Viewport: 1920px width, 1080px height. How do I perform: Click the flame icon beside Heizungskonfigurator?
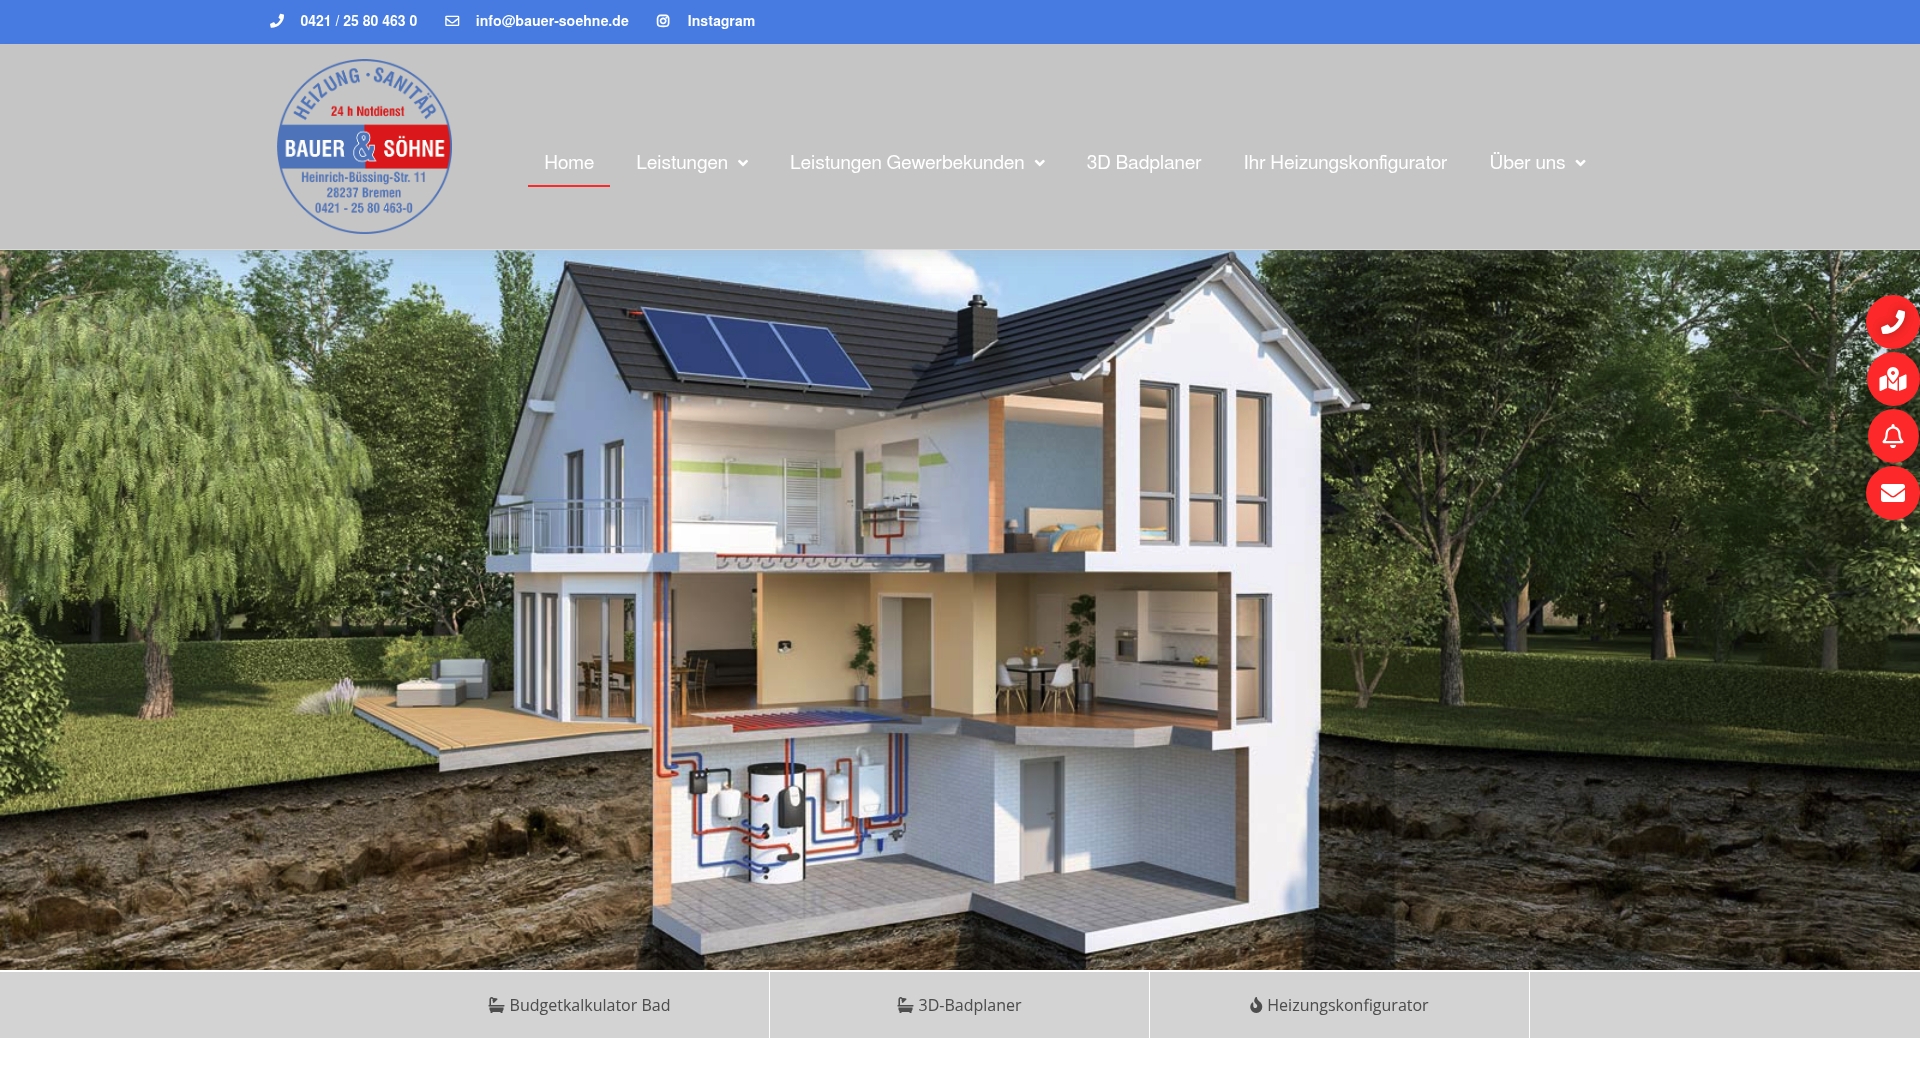coord(1256,1005)
